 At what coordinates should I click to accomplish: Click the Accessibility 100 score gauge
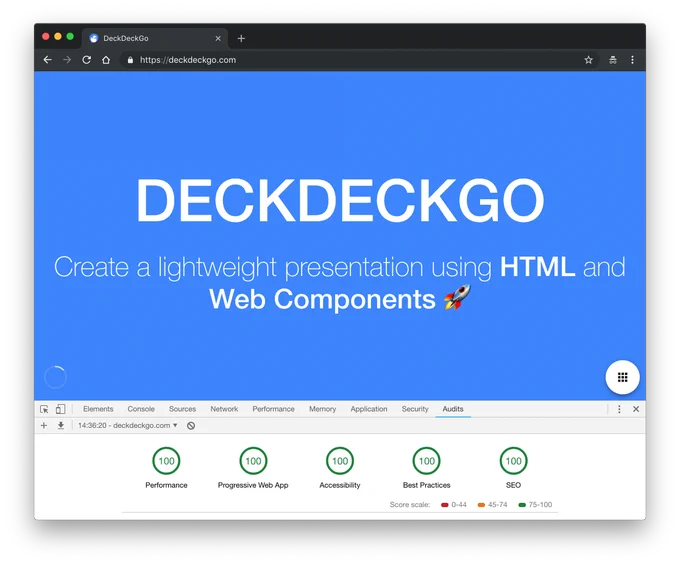(x=340, y=460)
